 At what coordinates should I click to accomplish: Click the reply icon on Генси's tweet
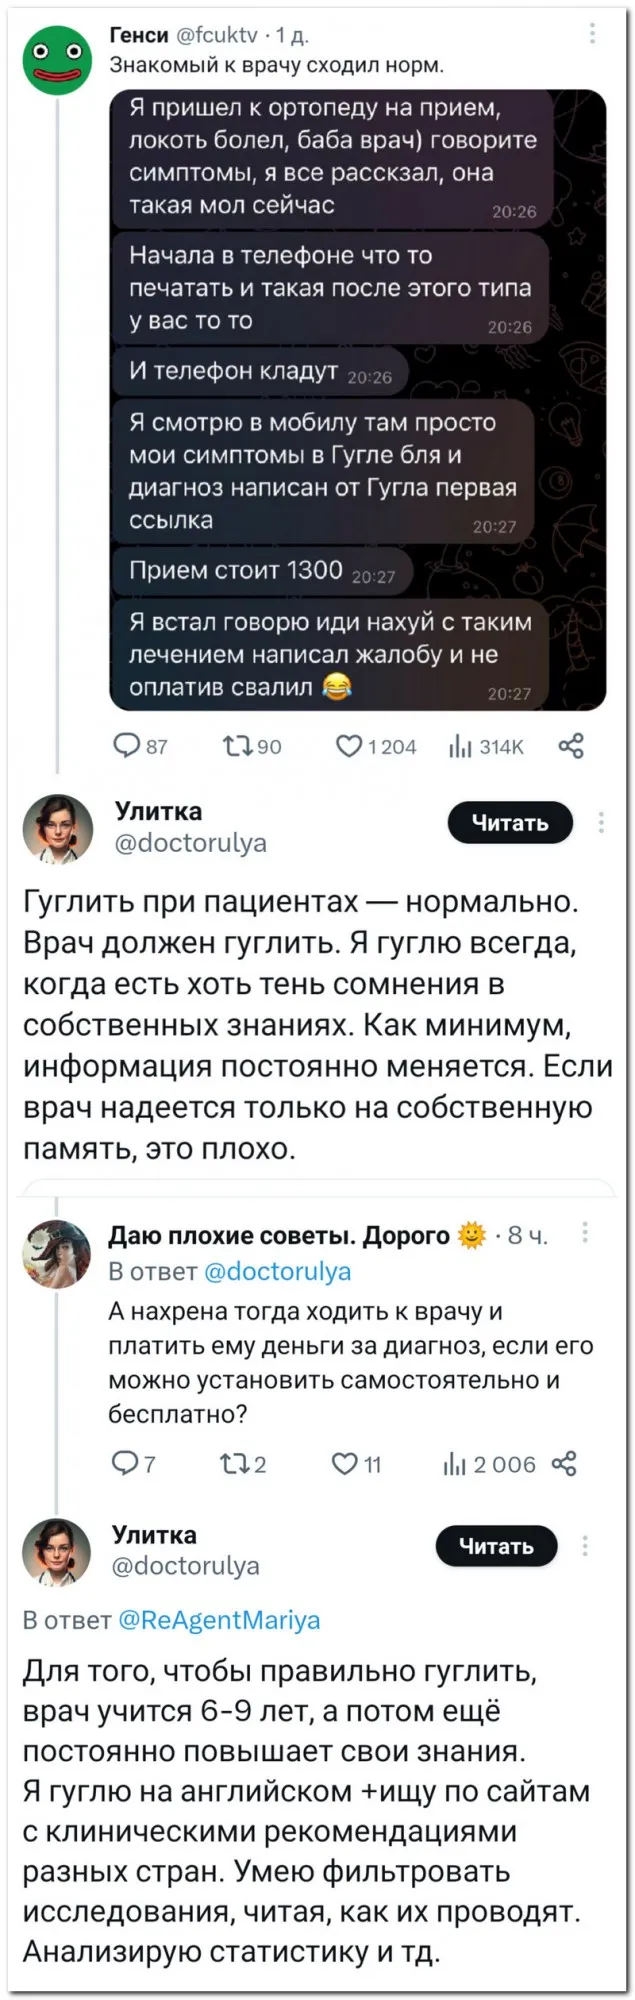(128, 746)
